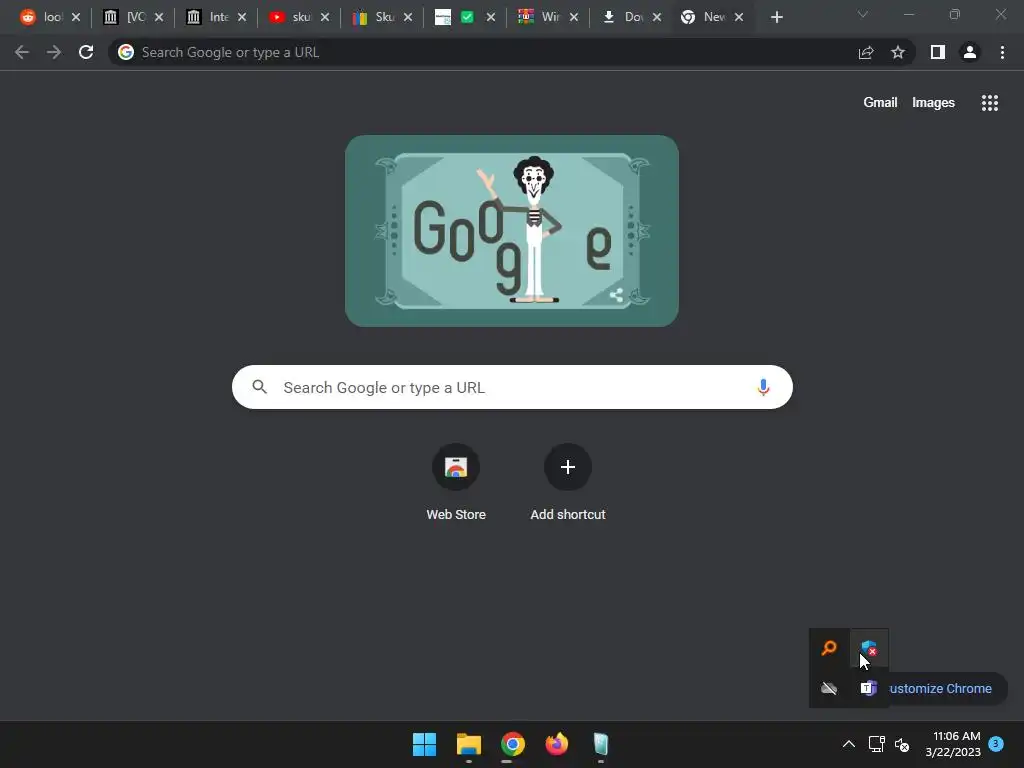The height and width of the screenshot is (768, 1024).
Task: Click the Google icon in address bar
Action: (x=125, y=52)
